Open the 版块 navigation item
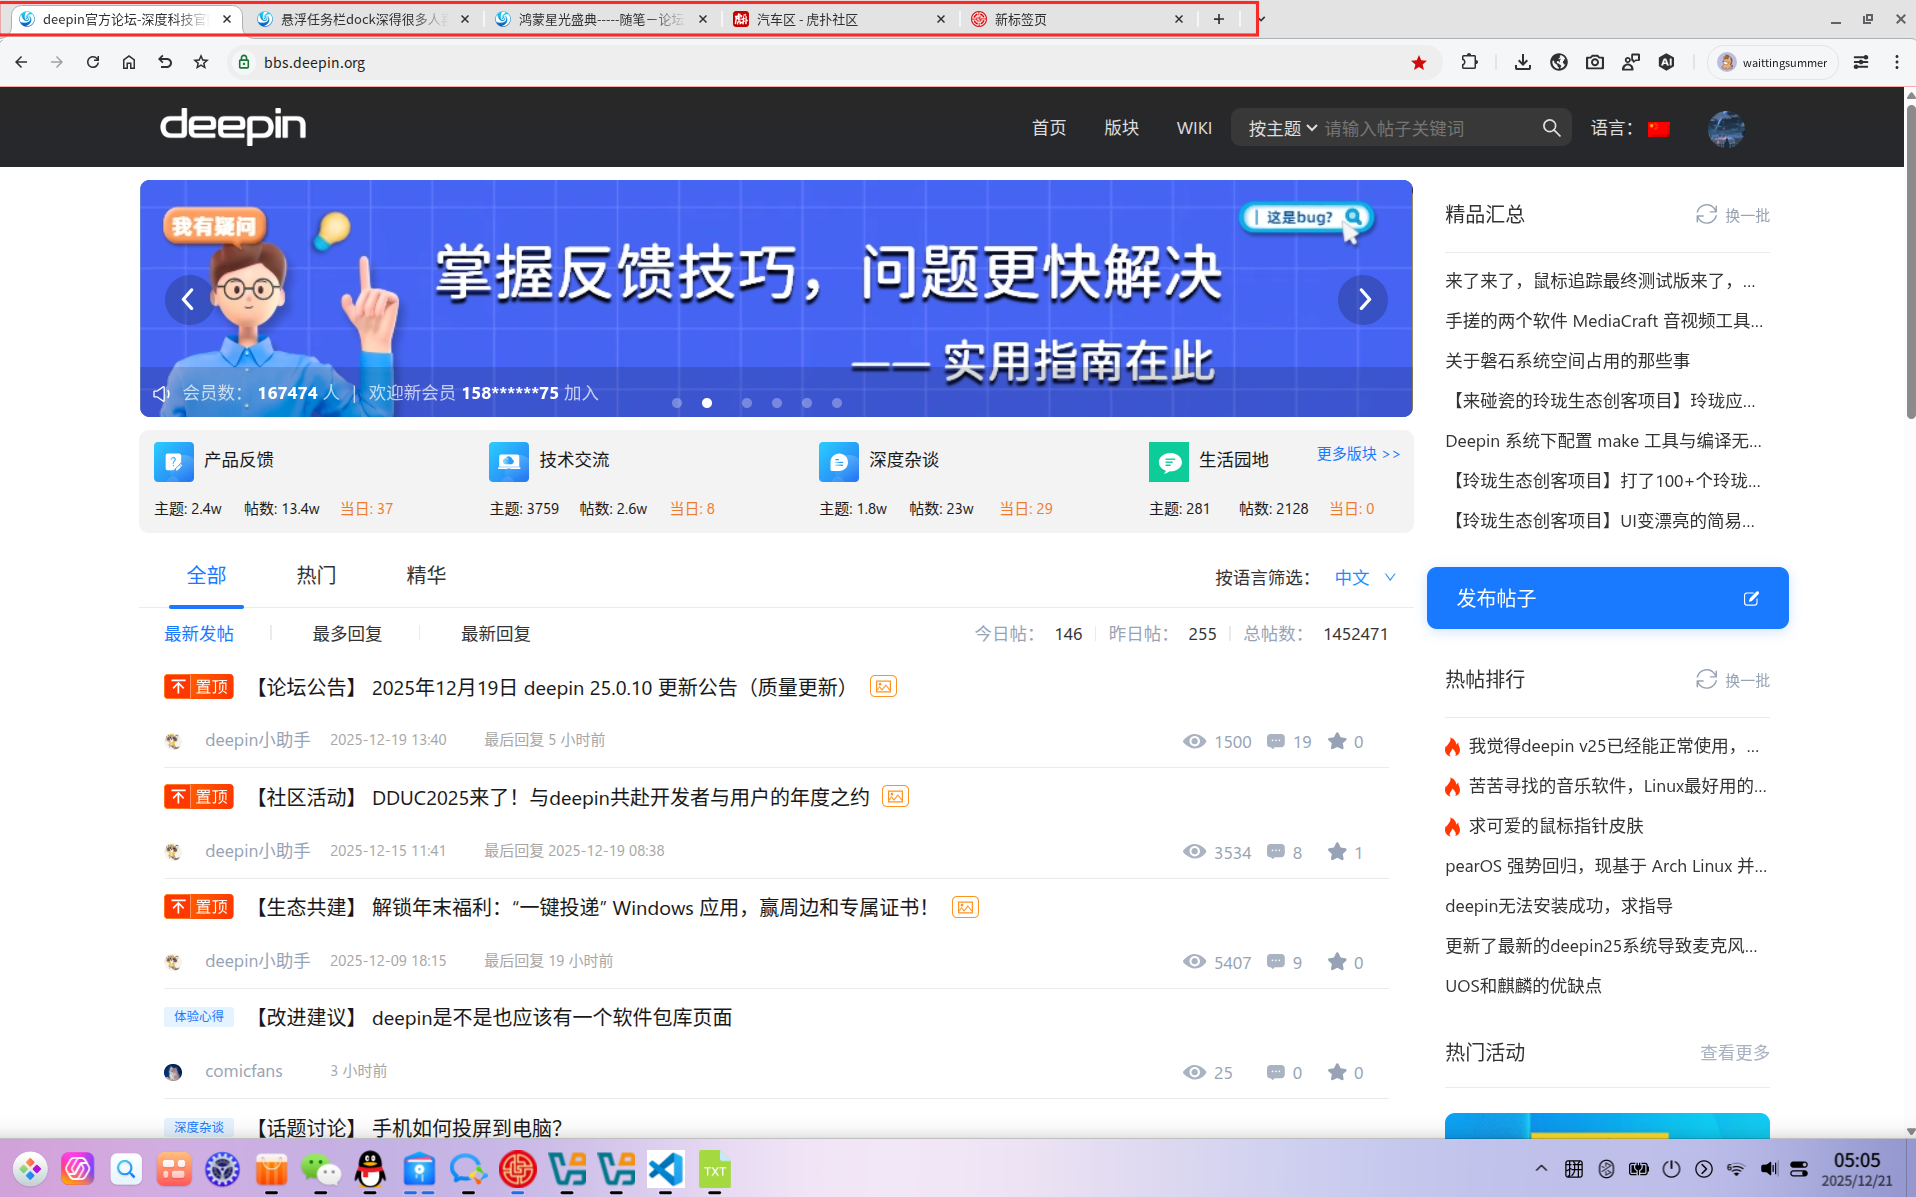Image resolution: width=1916 pixels, height=1197 pixels. [x=1121, y=128]
